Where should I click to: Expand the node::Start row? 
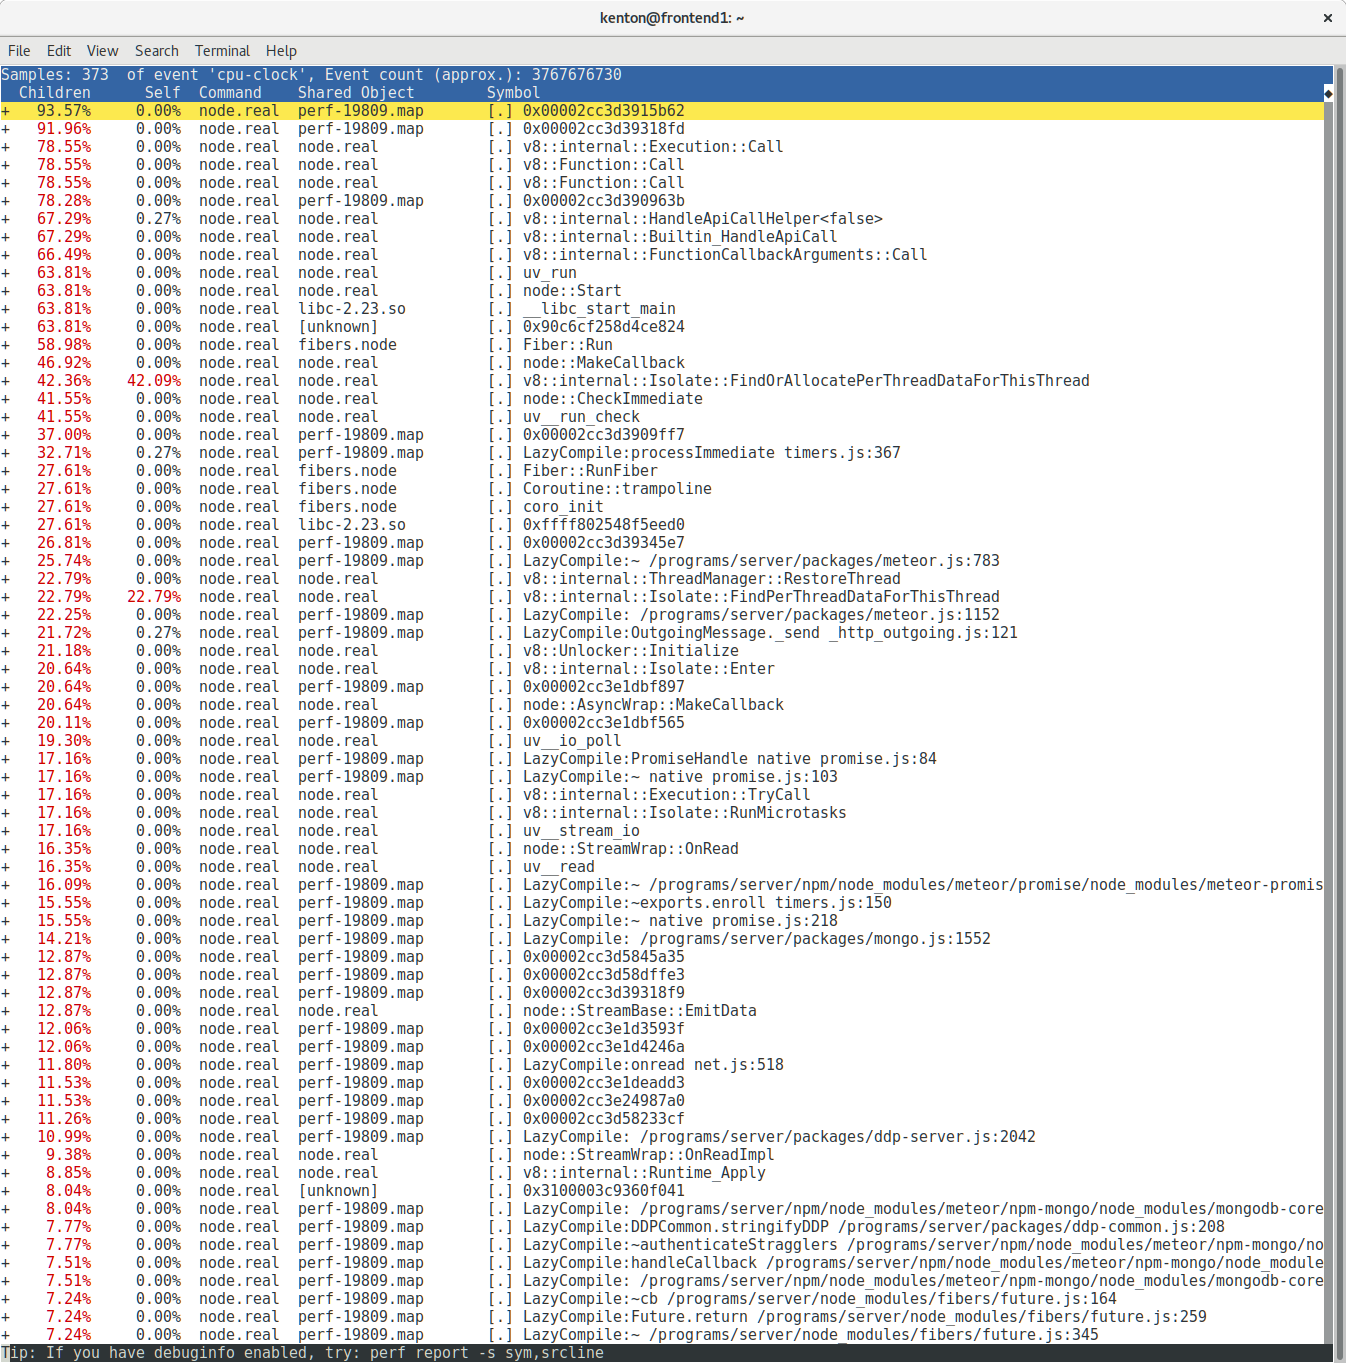point(6,291)
